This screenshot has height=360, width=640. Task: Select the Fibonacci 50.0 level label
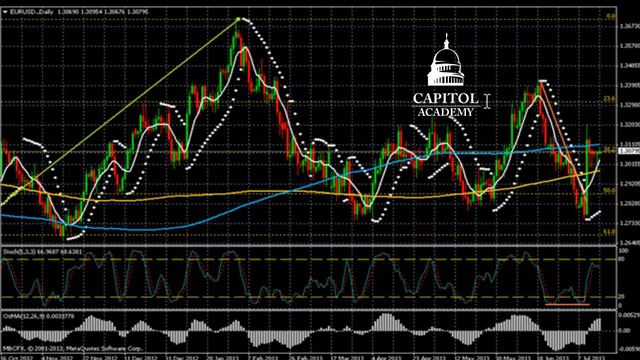tap(609, 191)
